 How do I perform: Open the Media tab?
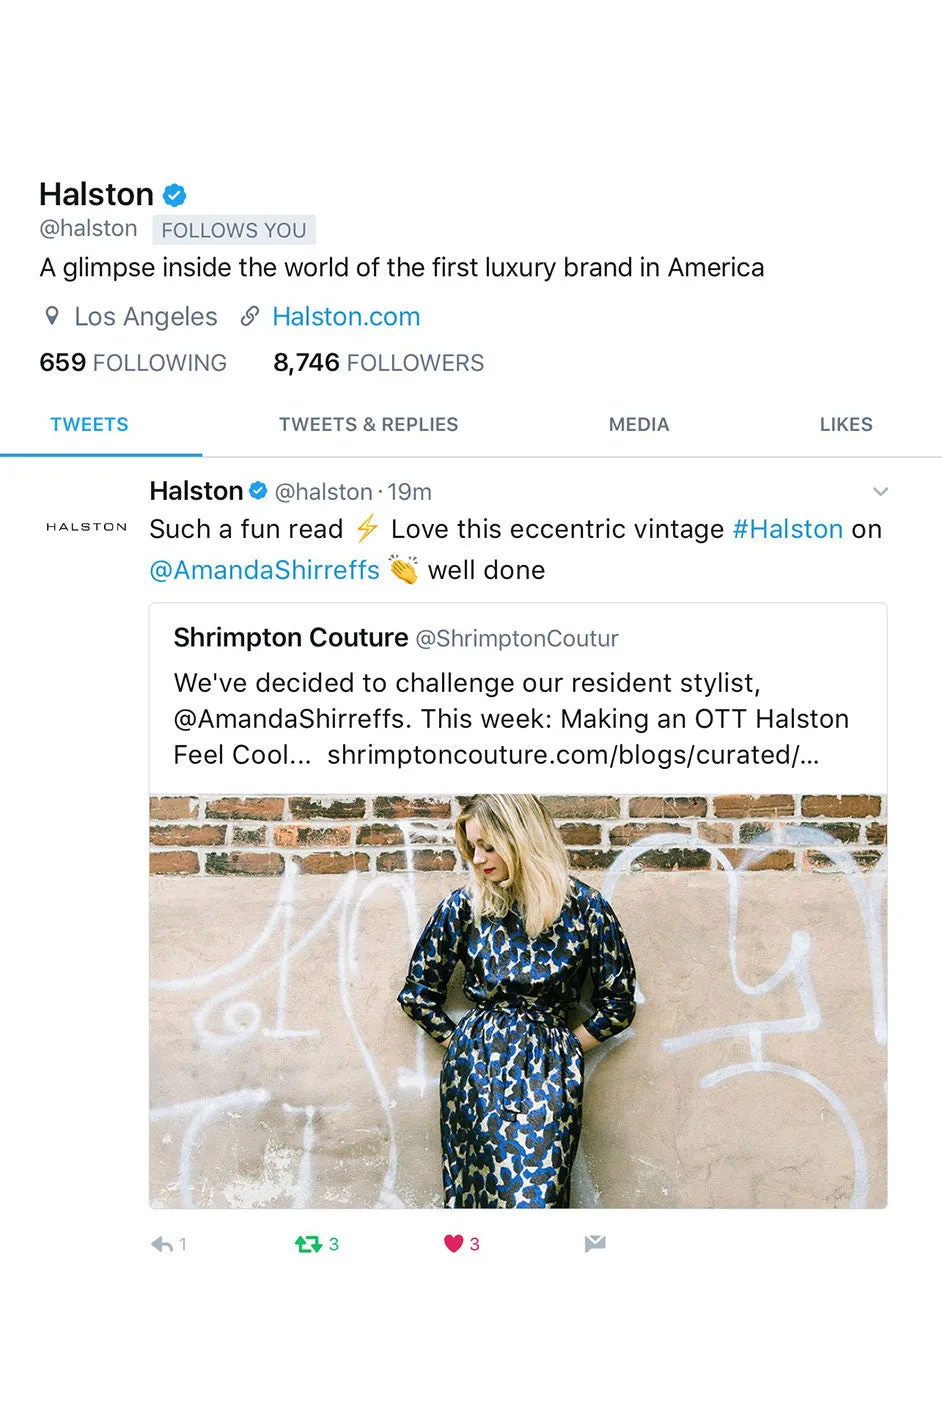coord(639,424)
